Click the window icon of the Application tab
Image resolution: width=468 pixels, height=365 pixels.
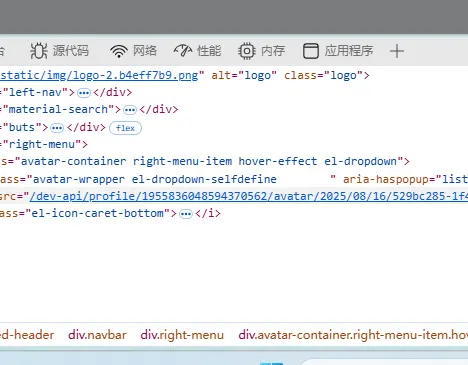click(311, 51)
